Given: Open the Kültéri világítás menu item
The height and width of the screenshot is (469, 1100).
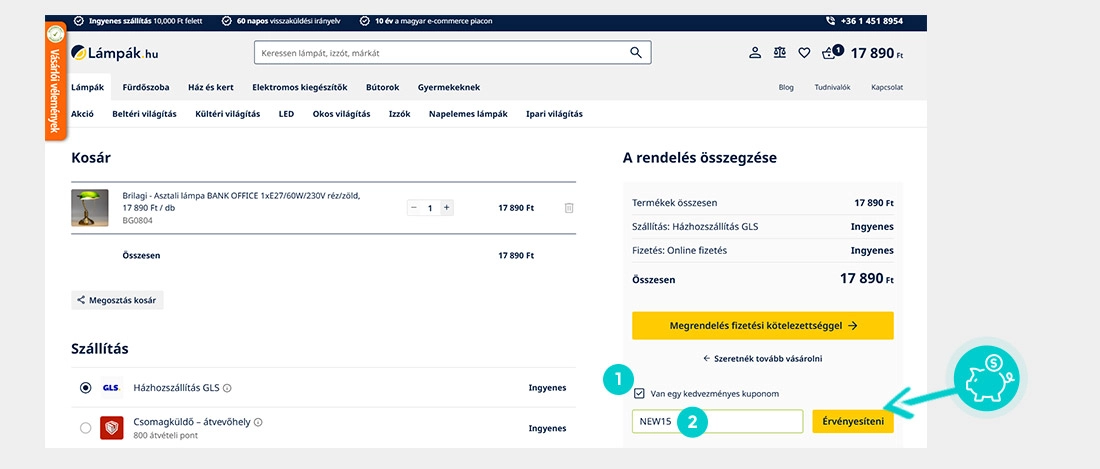Looking at the screenshot, I should click(x=227, y=114).
